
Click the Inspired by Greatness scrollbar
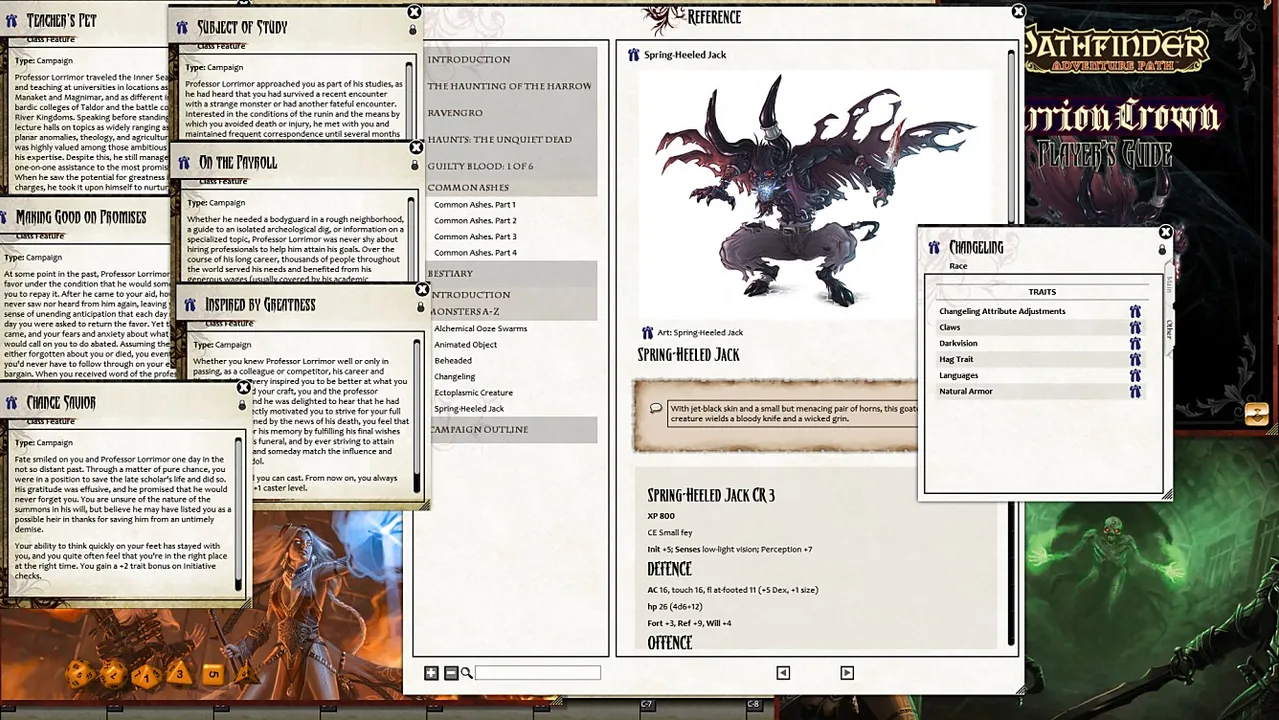(418, 414)
